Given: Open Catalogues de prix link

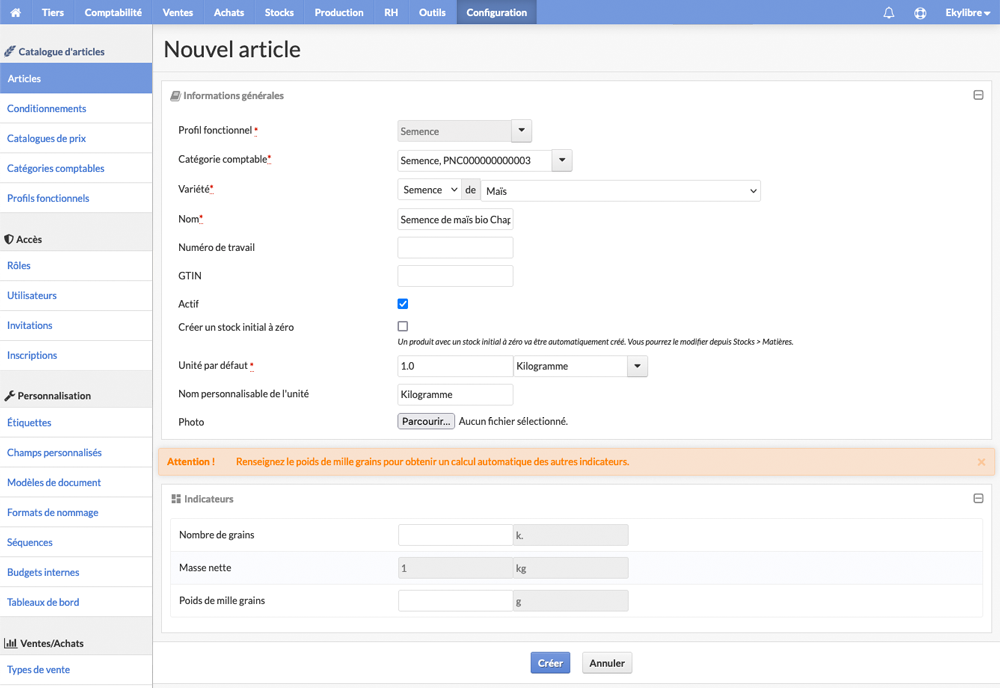Looking at the screenshot, I should [76, 138].
